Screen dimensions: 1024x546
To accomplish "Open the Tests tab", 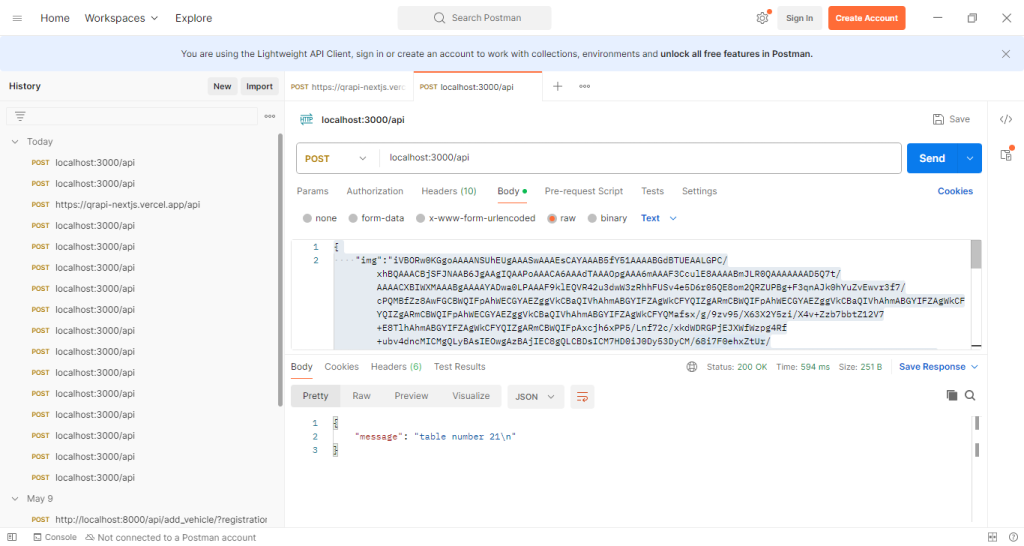I will click(x=652, y=191).
